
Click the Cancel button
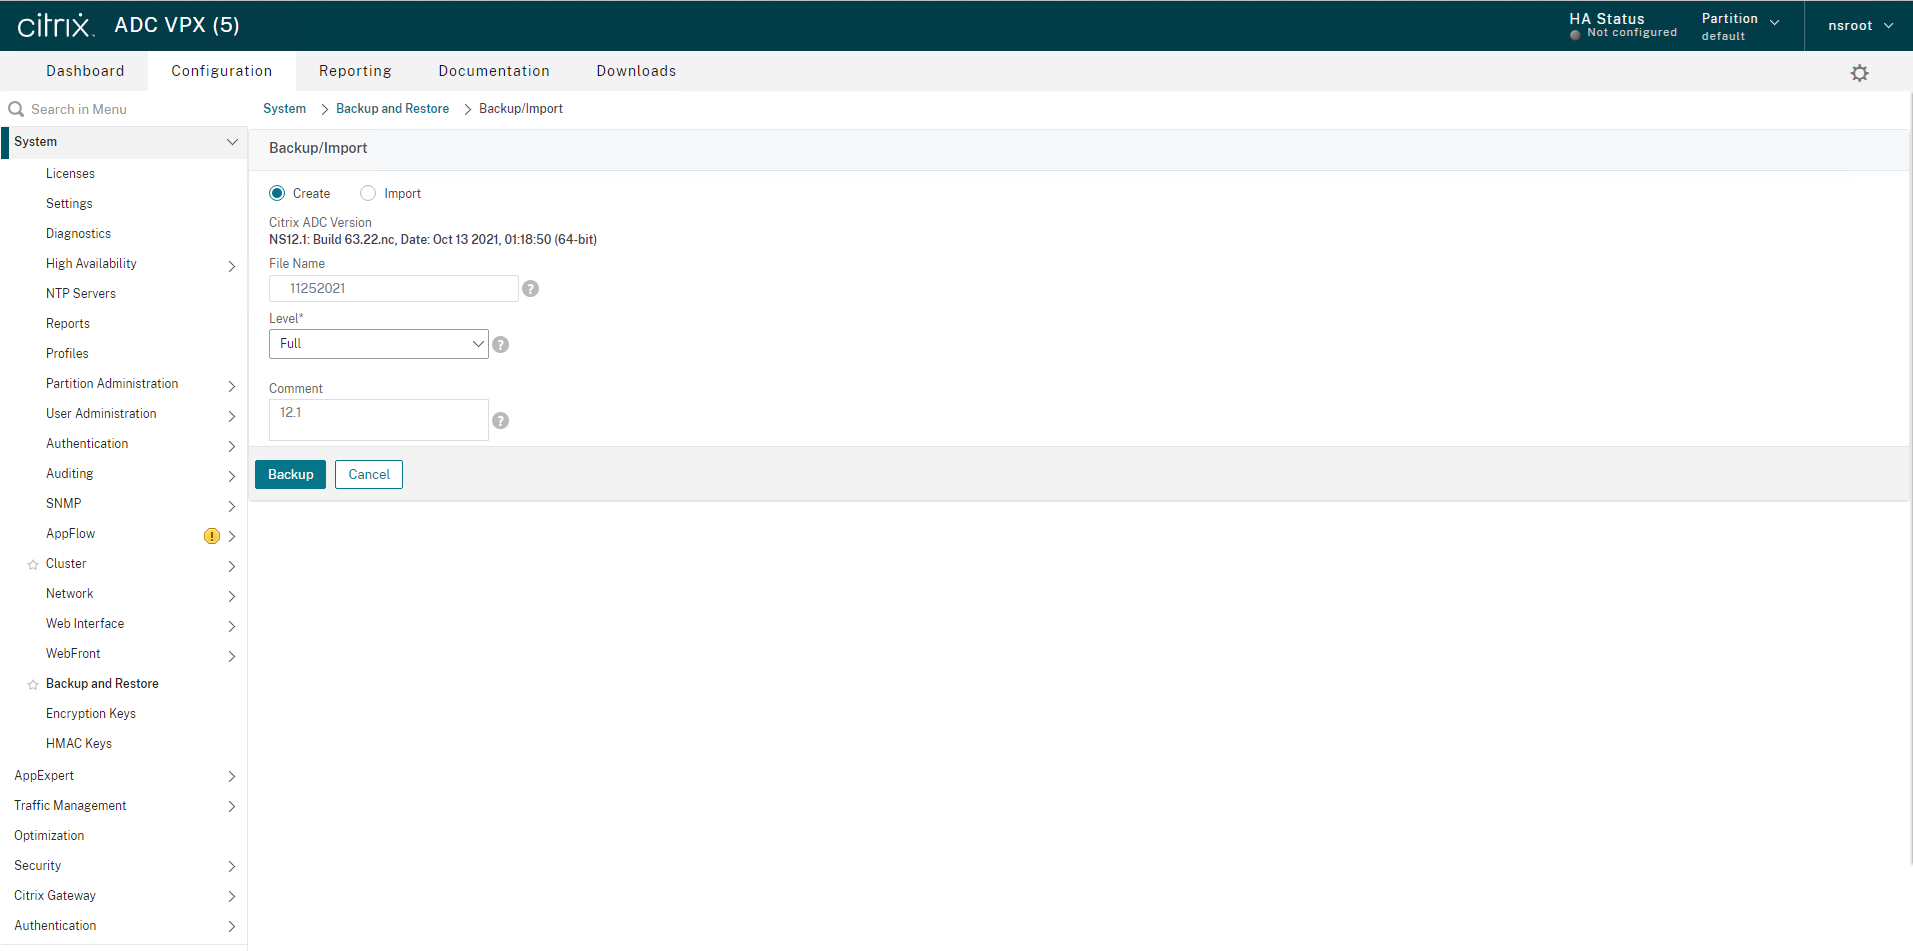tap(369, 475)
